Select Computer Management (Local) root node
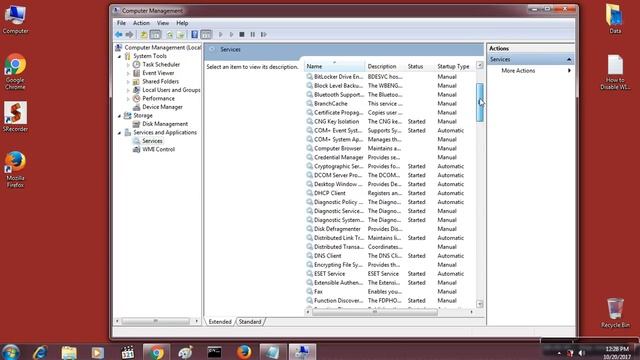The image size is (640, 360). [x=162, y=48]
